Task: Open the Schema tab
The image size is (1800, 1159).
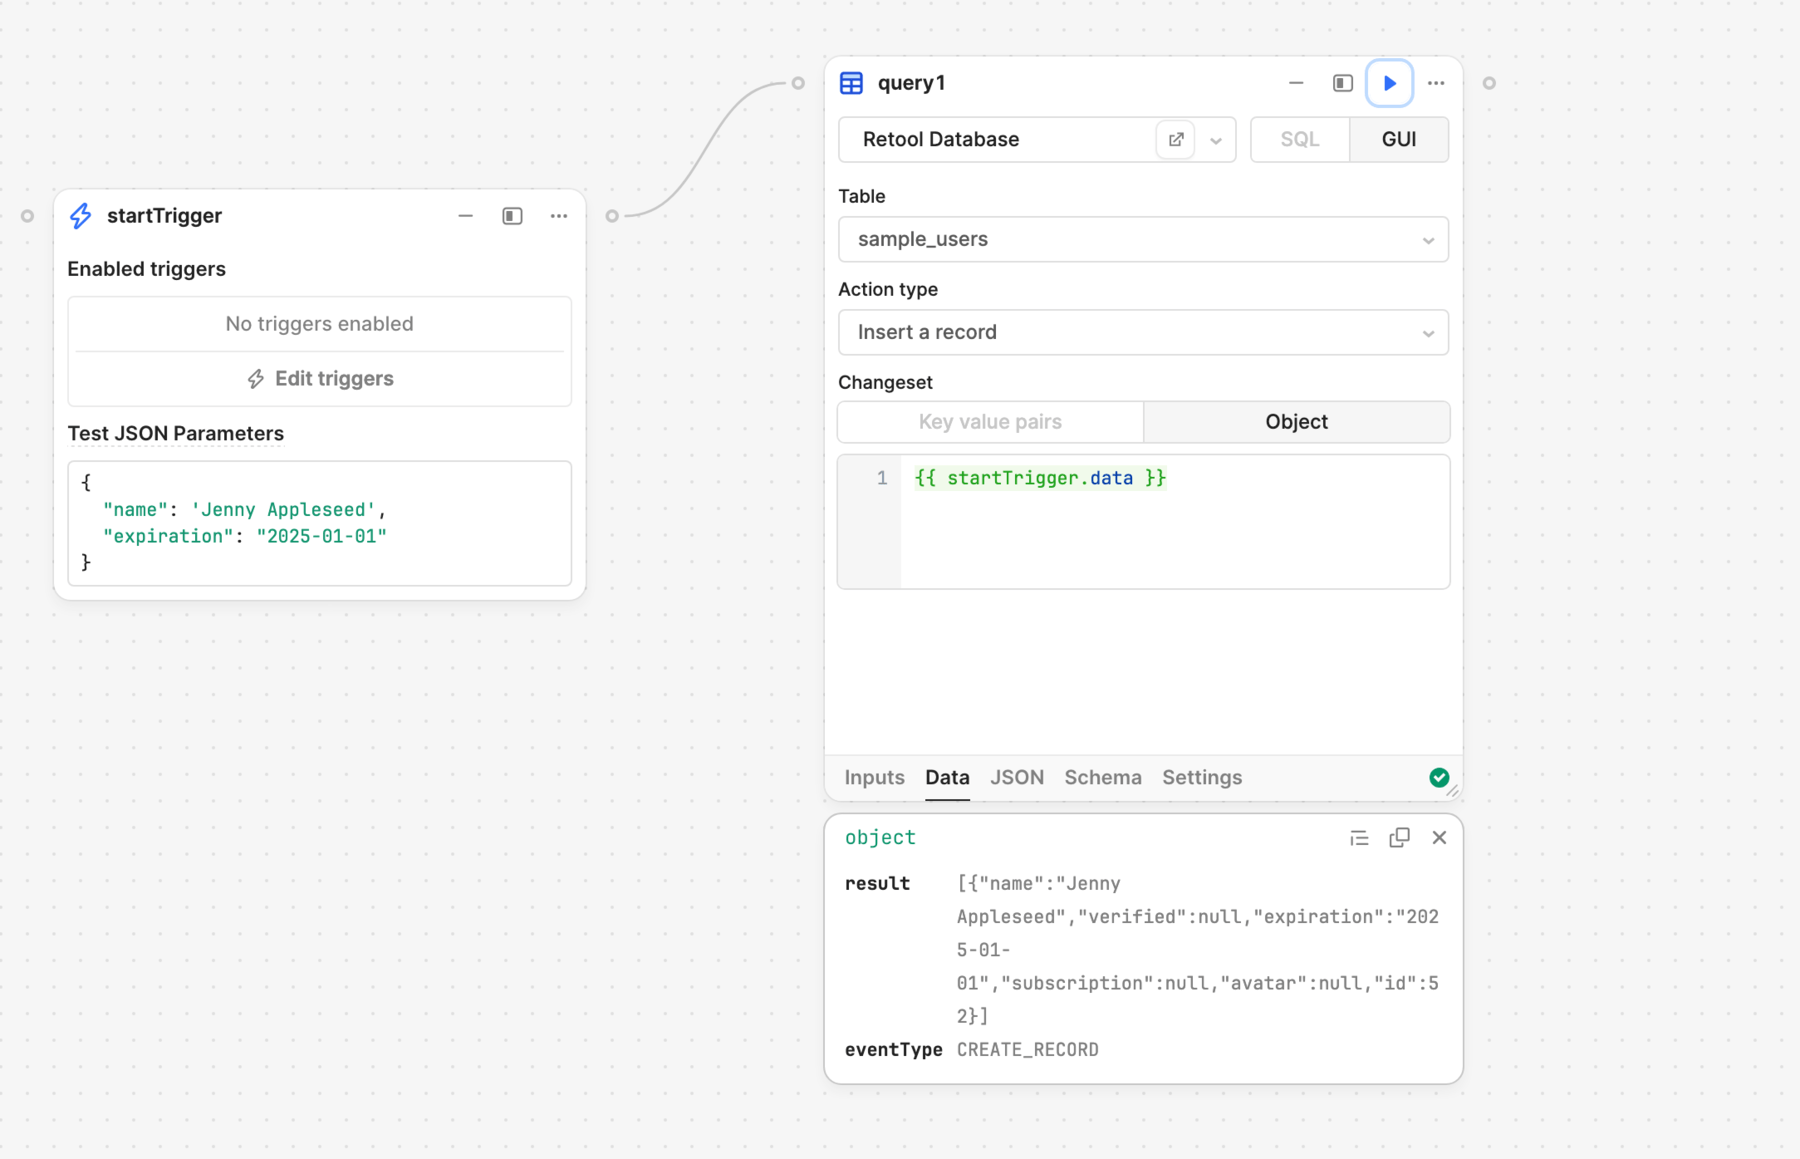Action: pyautogui.click(x=1102, y=777)
